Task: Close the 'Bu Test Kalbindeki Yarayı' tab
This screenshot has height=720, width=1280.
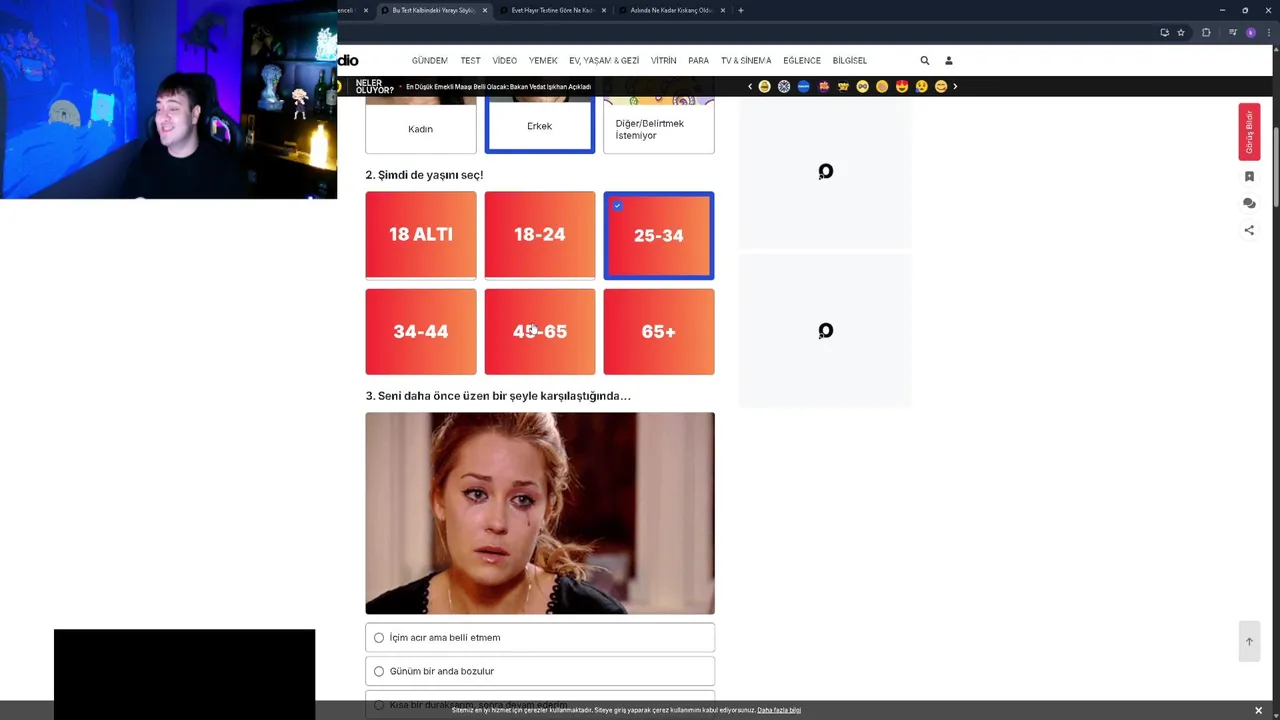Action: (x=485, y=10)
